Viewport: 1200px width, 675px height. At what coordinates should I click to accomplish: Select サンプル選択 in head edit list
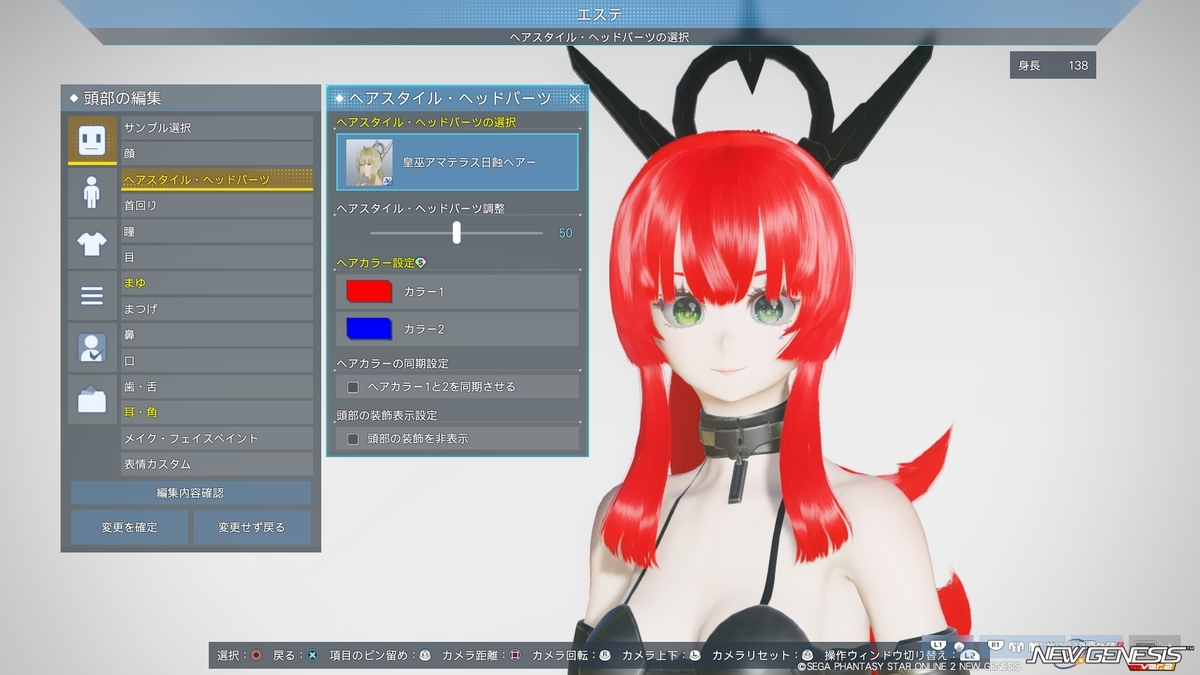click(x=217, y=128)
